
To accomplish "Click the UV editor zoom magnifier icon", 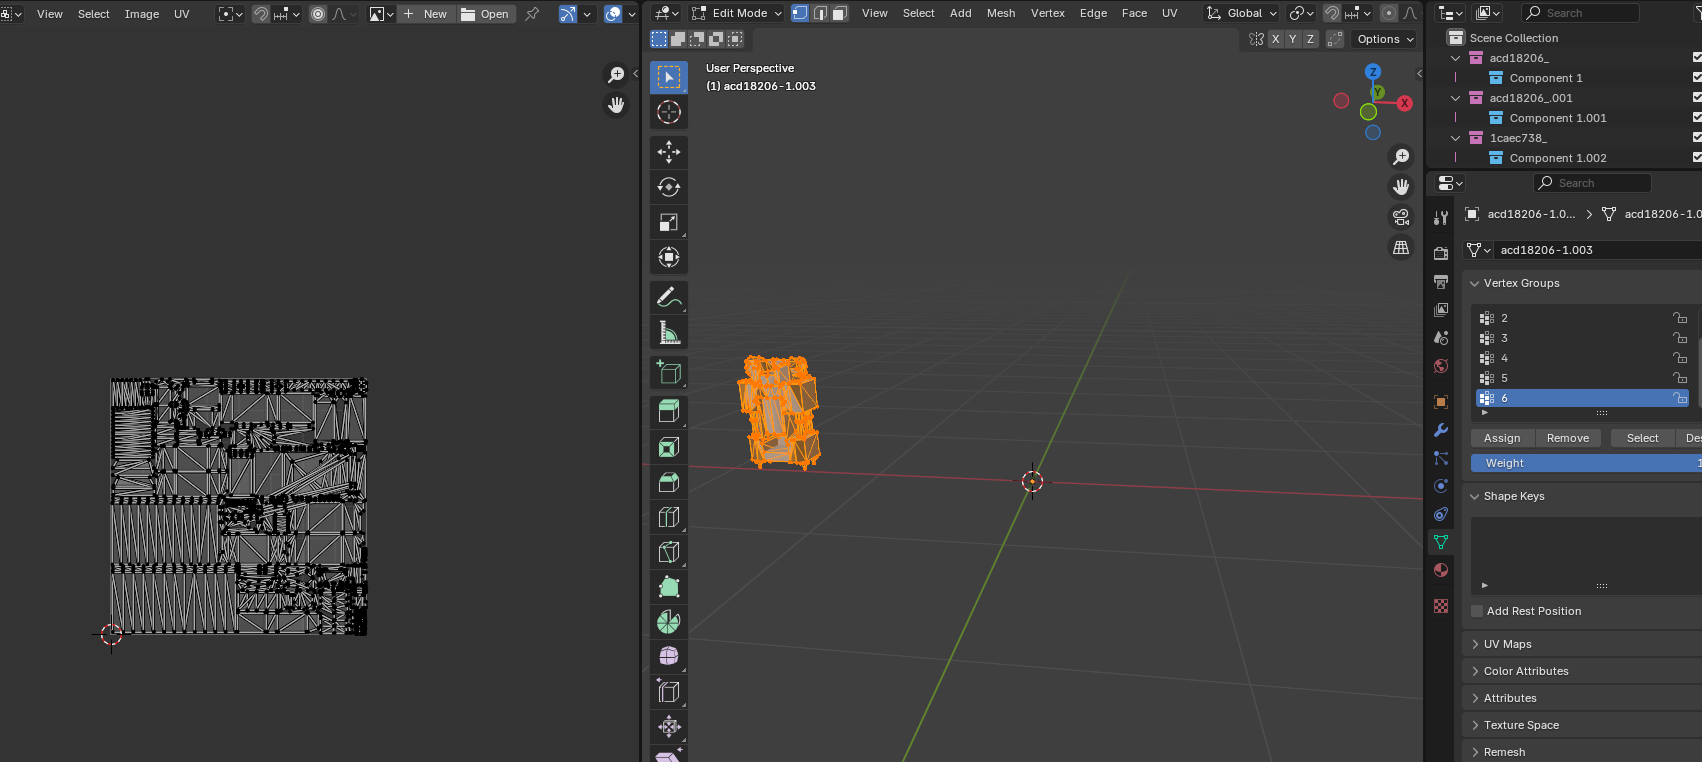I will (616, 75).
